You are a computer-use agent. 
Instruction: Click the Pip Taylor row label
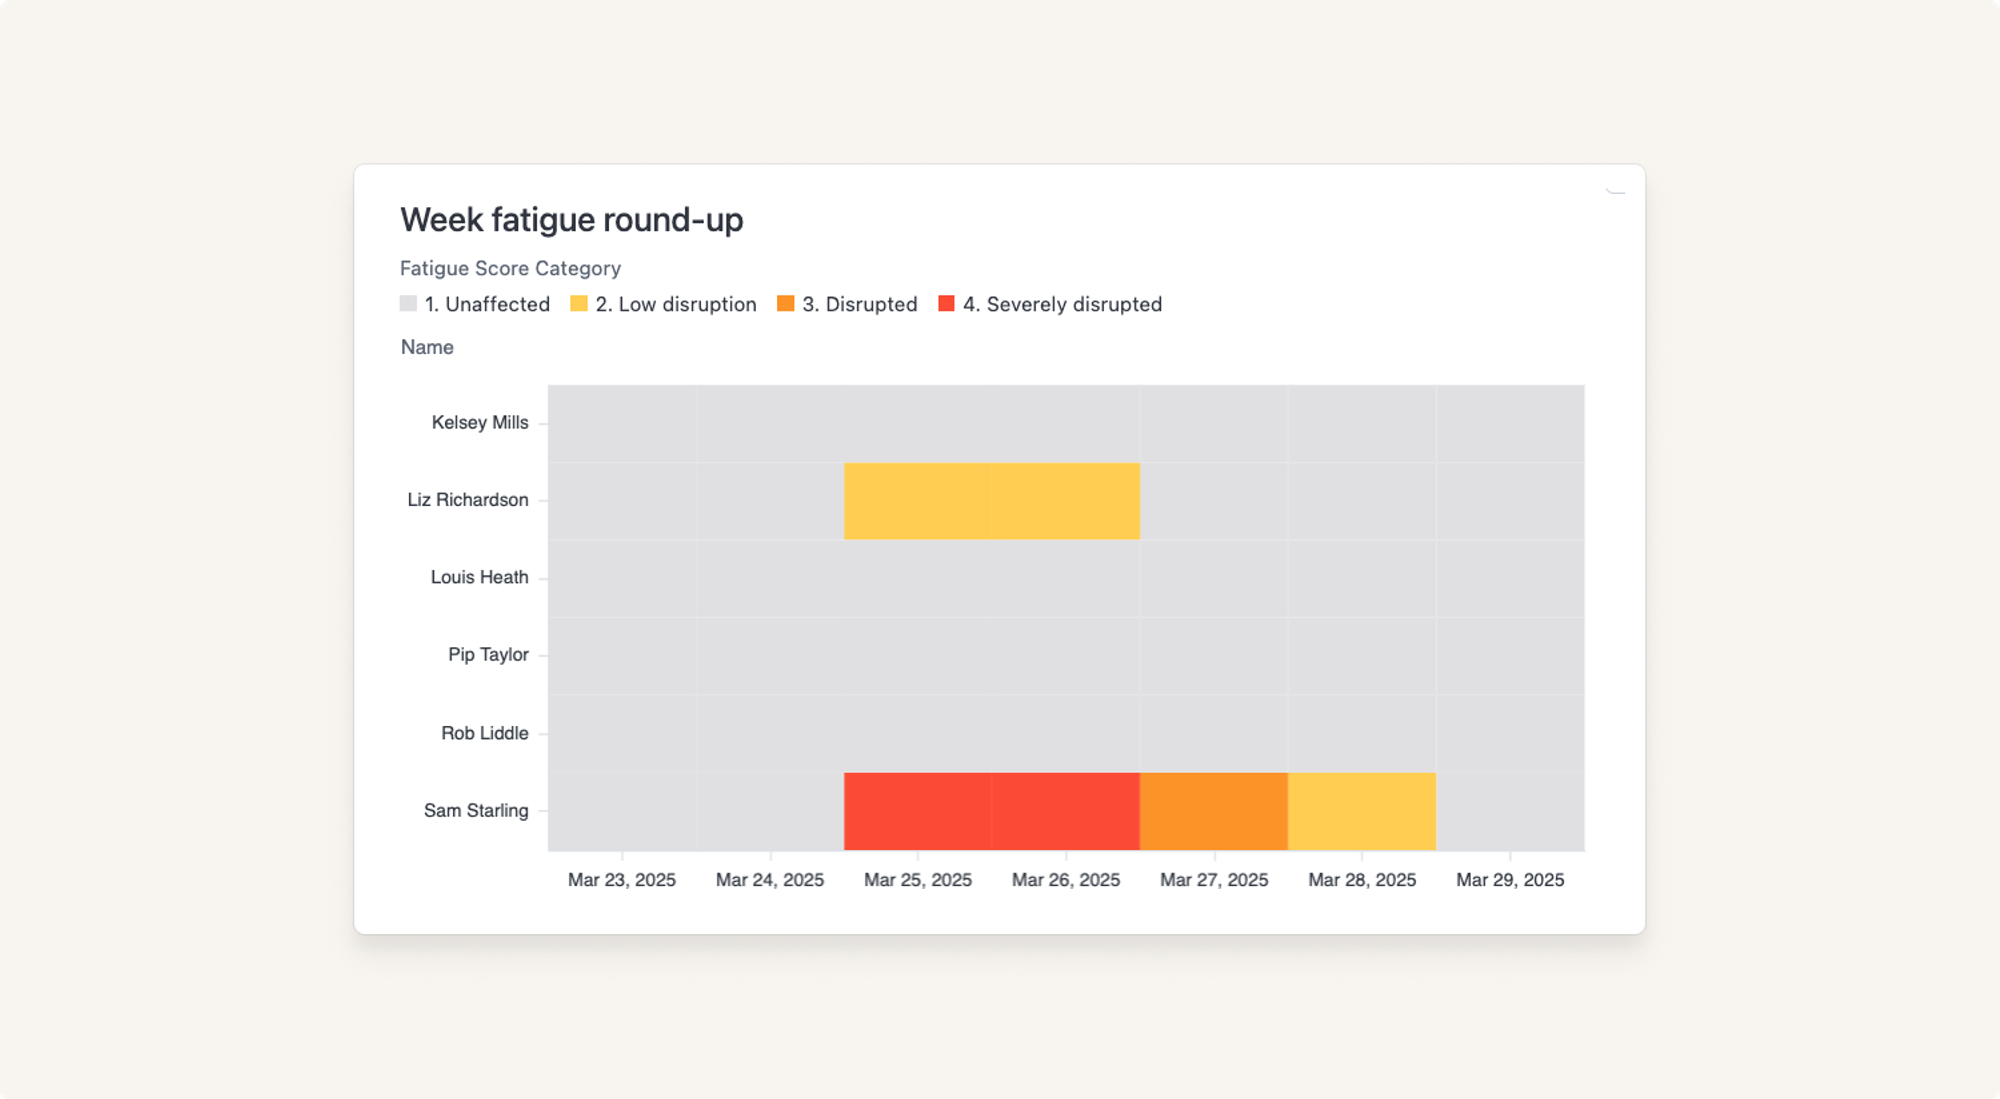488,654
